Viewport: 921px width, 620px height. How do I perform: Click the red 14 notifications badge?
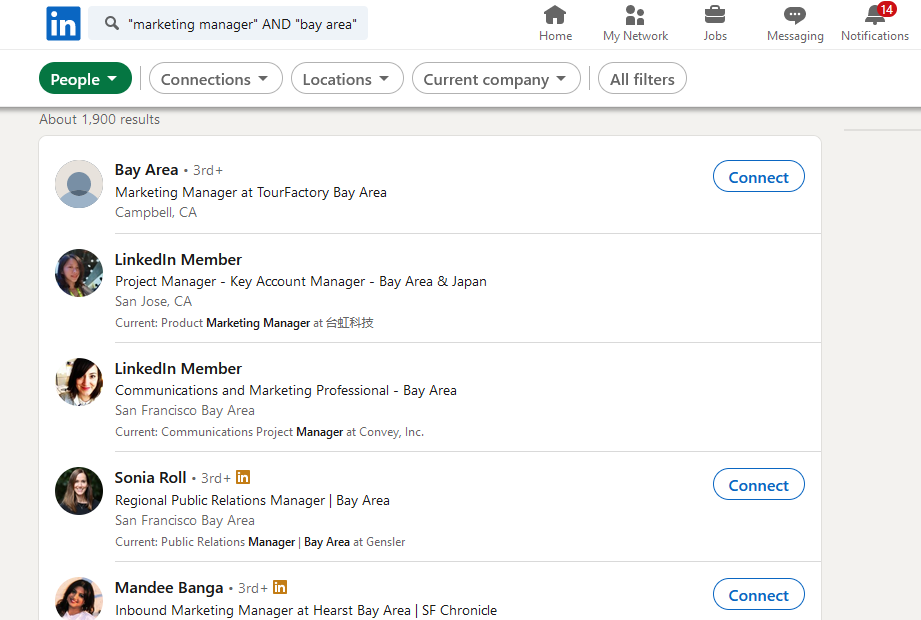coord(886,9)
